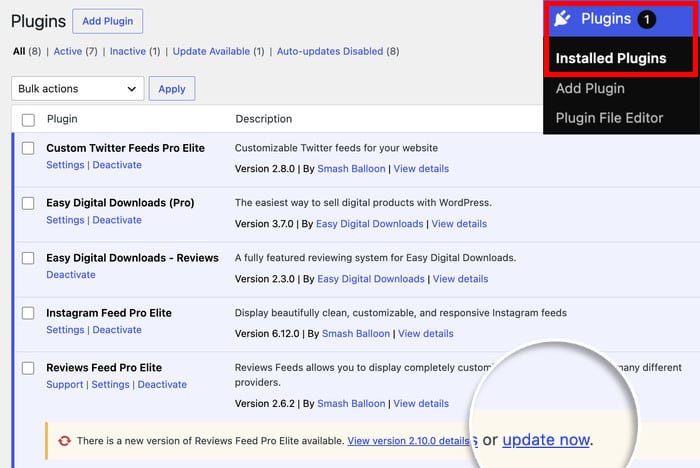Click the Reviews Feed Pro Elite plugin name
Image resolution: width=700 pixels, height=468 pixels.
104,368
